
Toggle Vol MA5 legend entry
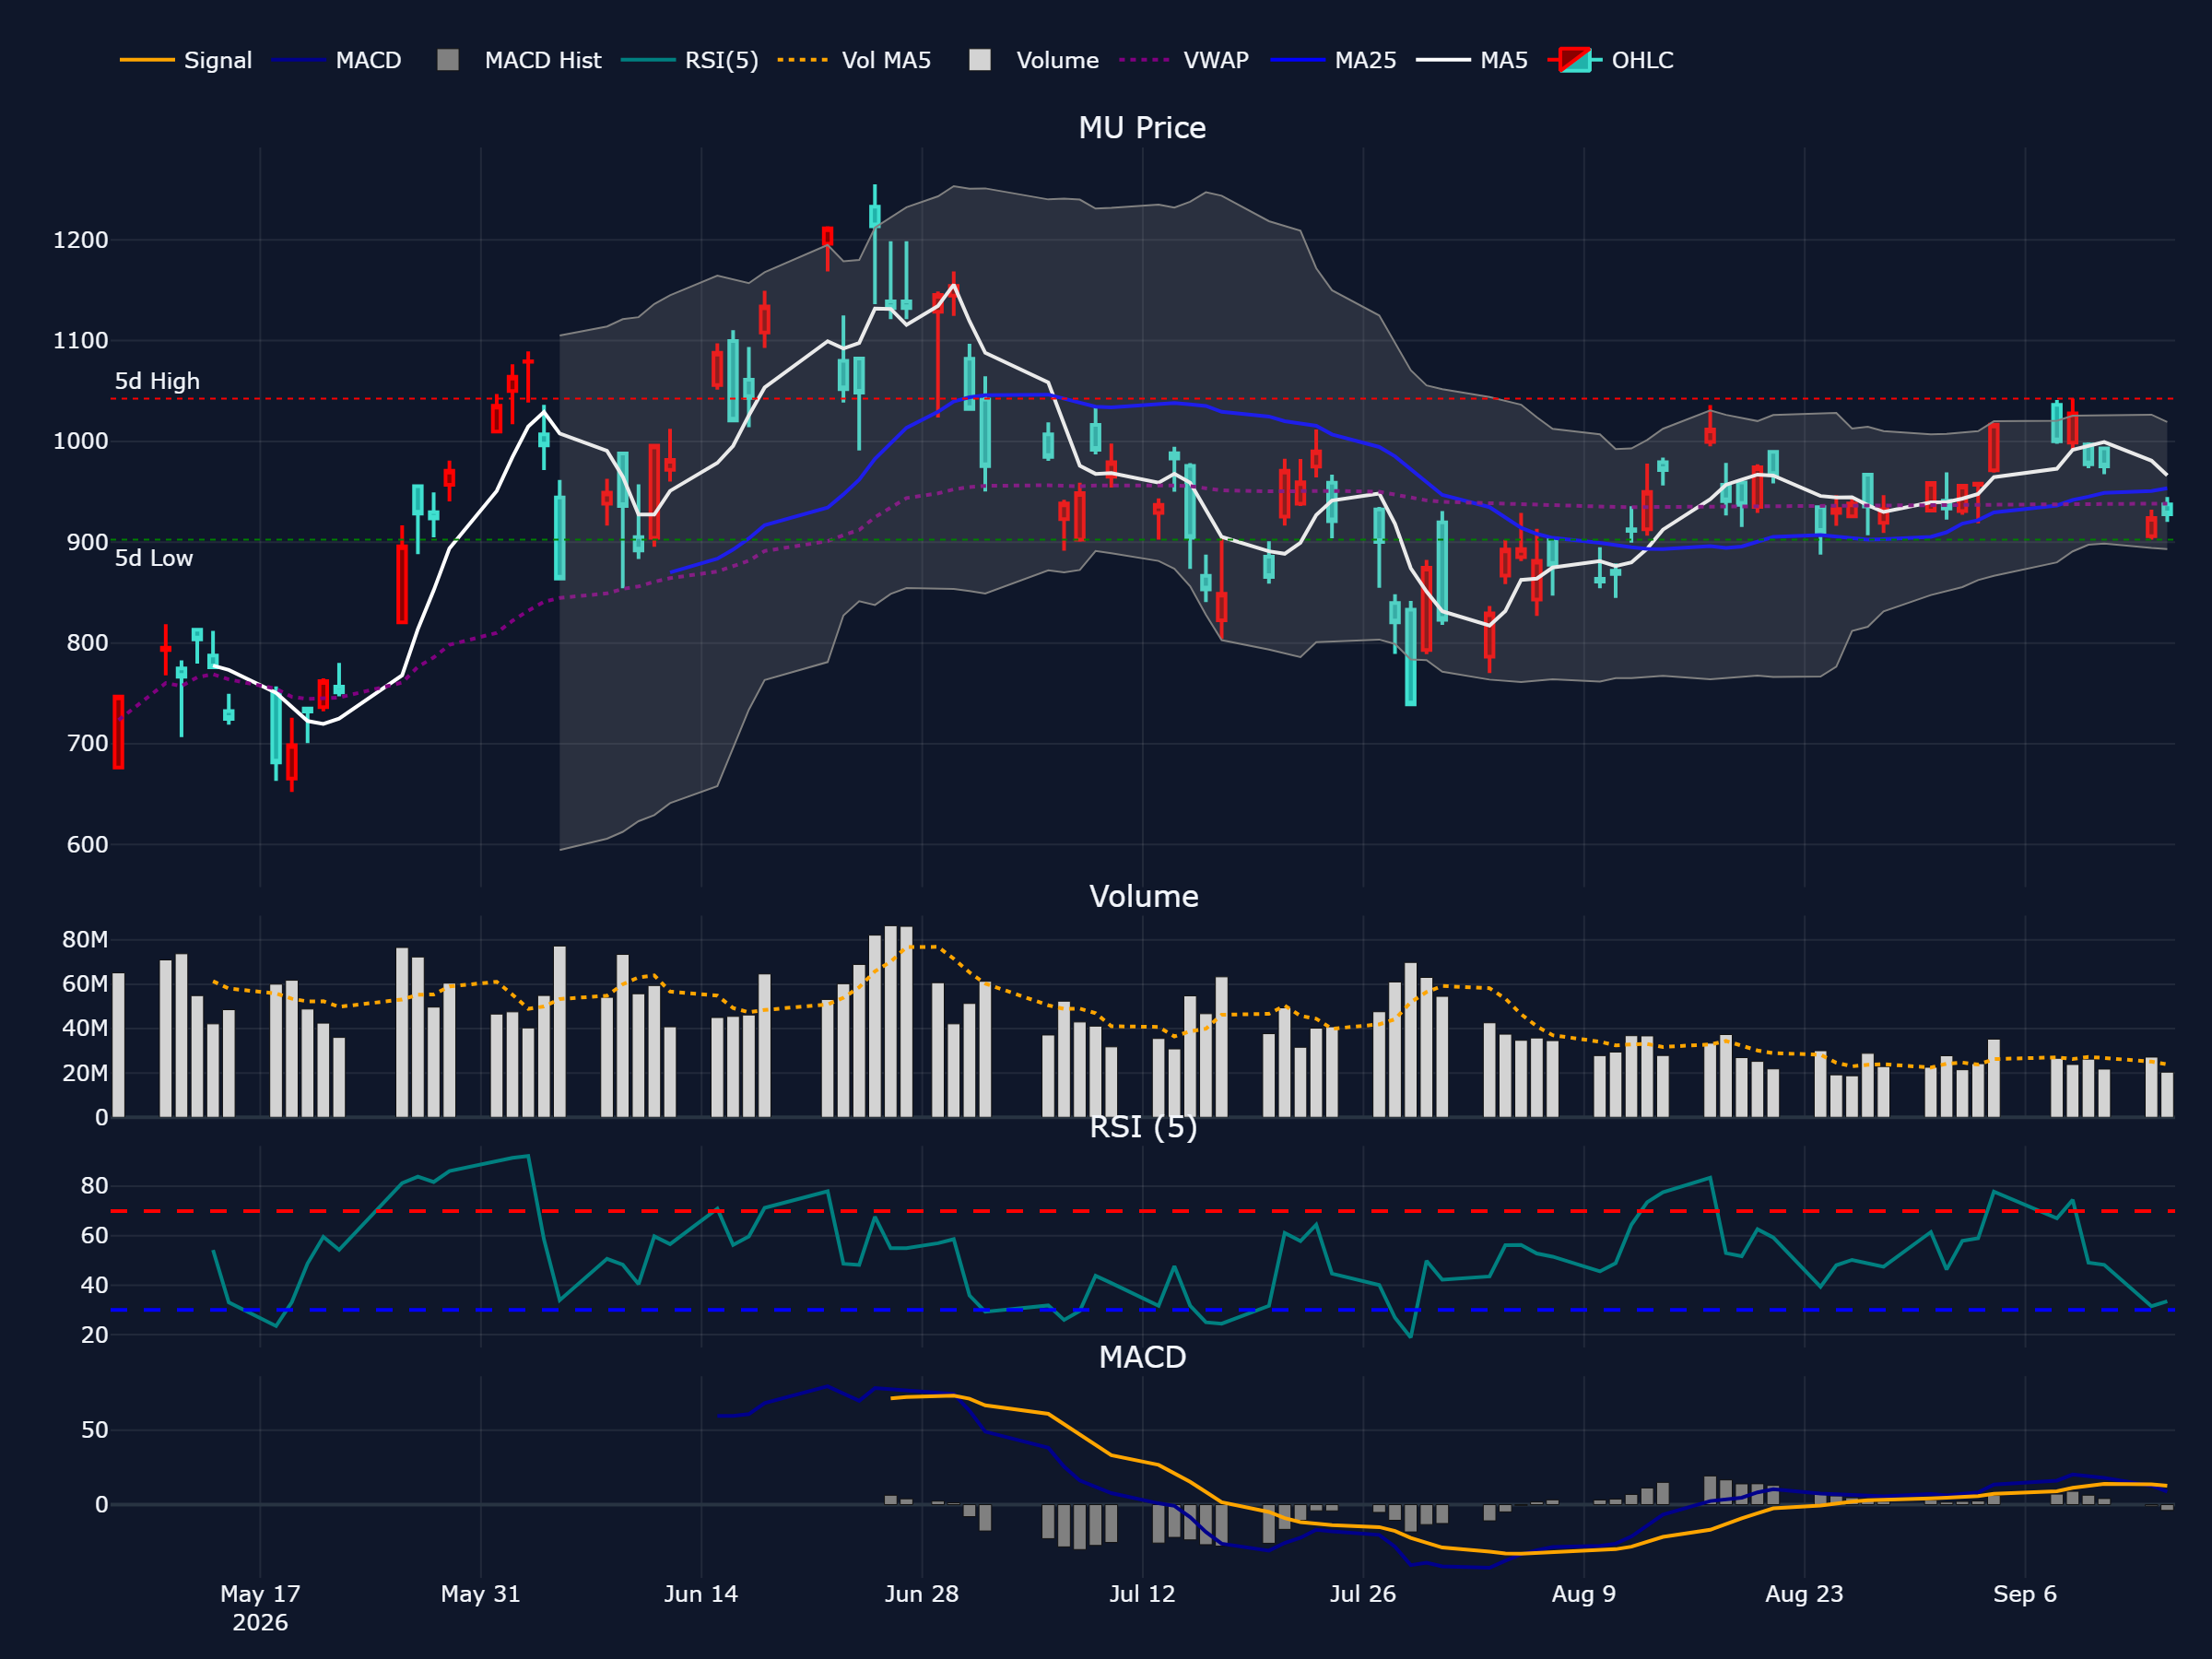pyautogui.click(x=855, y=60)
